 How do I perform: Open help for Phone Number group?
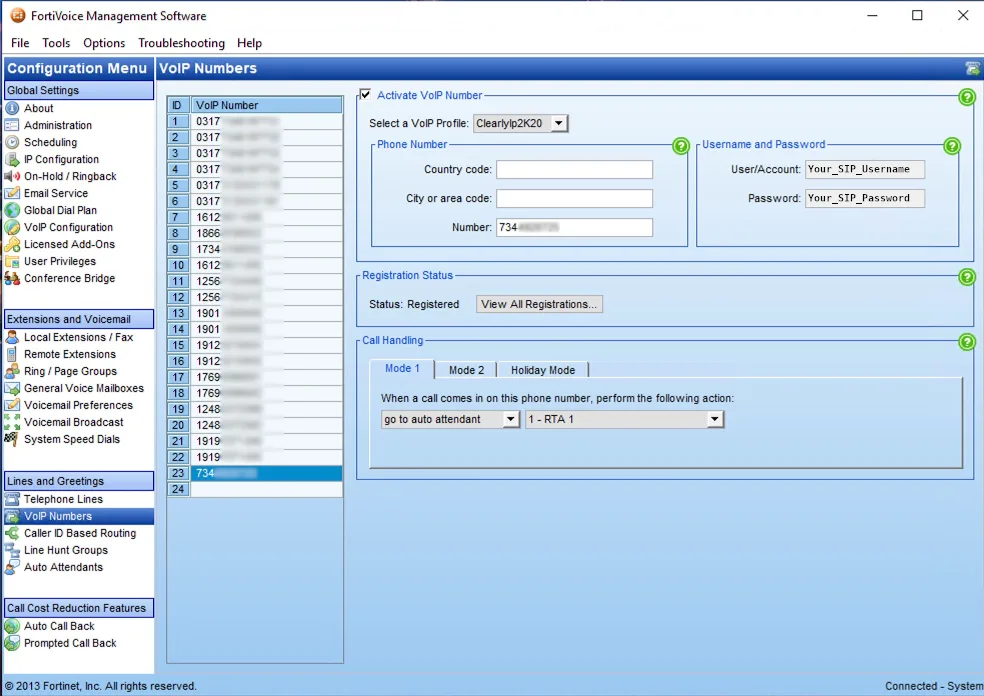(681, 146)
